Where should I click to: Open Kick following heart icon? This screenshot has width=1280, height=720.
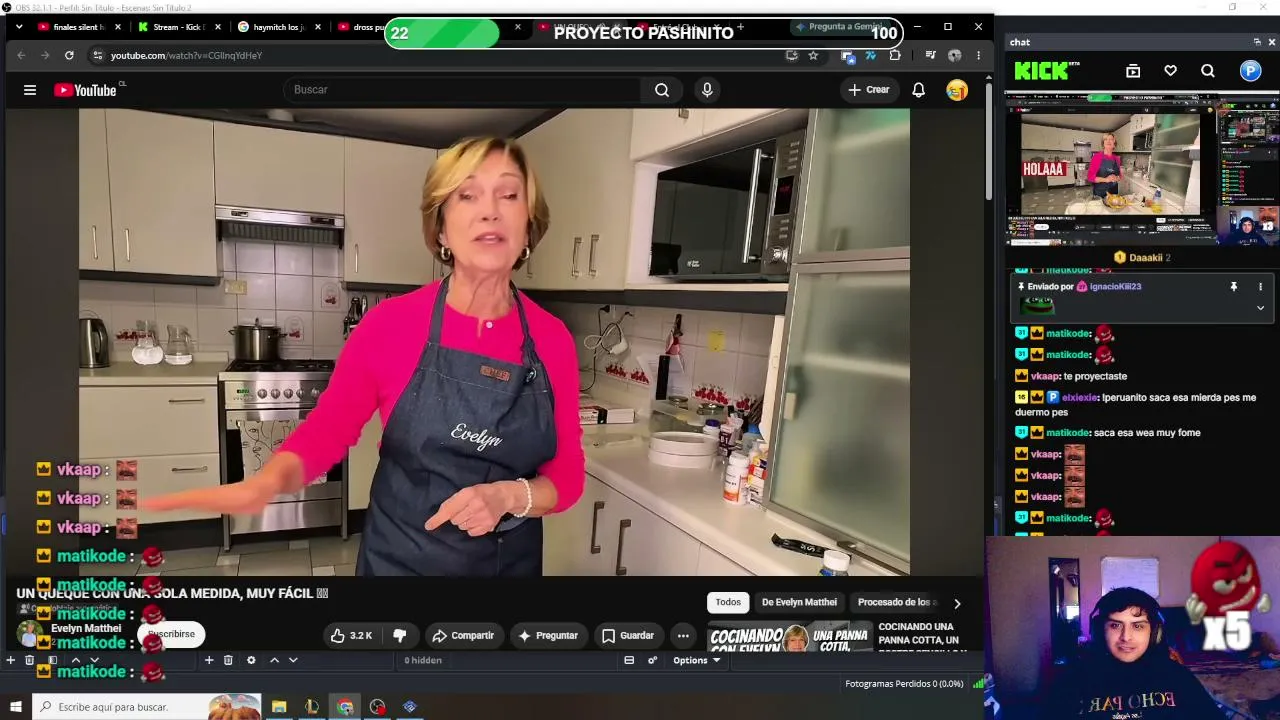tap(1170, 71)
